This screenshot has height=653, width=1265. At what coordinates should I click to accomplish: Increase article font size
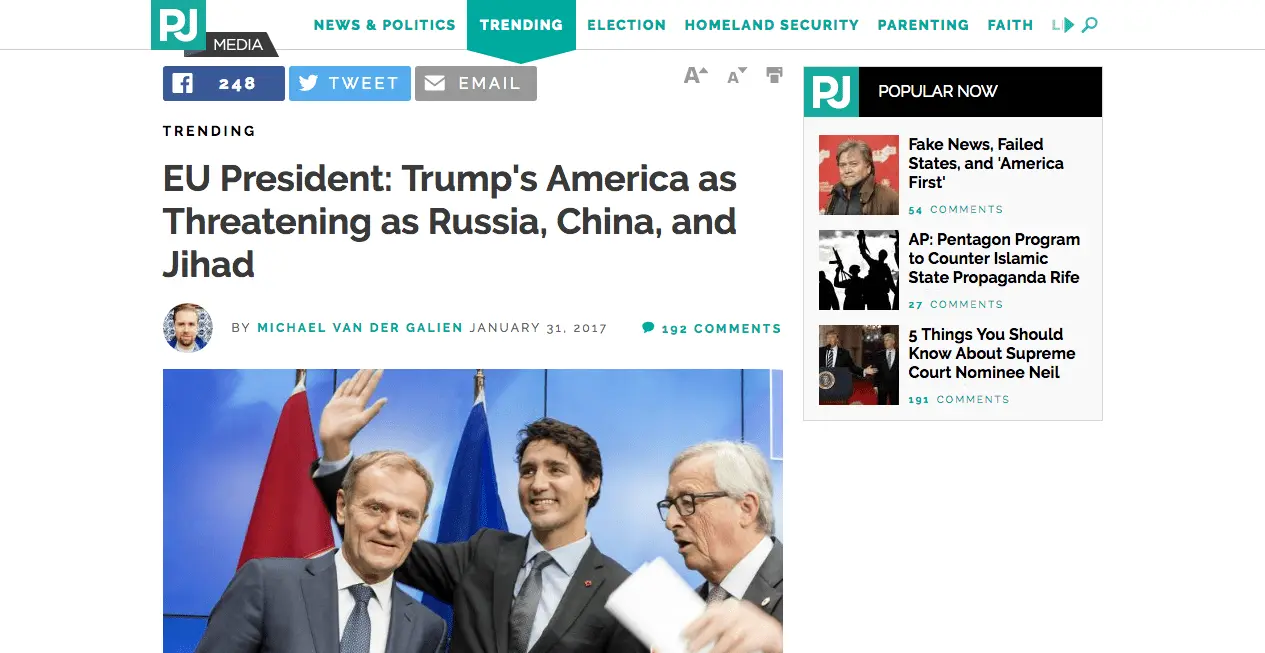point(696,75)
